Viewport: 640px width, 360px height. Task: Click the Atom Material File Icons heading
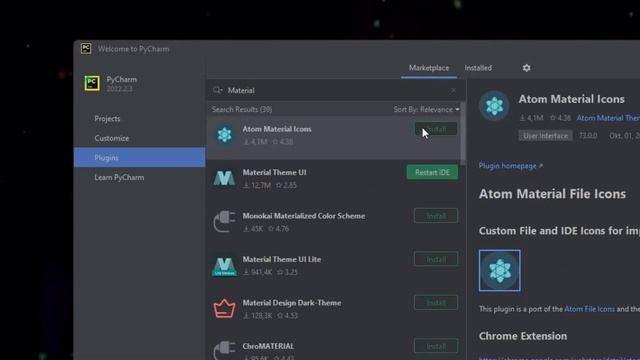(x=552, y=194)
